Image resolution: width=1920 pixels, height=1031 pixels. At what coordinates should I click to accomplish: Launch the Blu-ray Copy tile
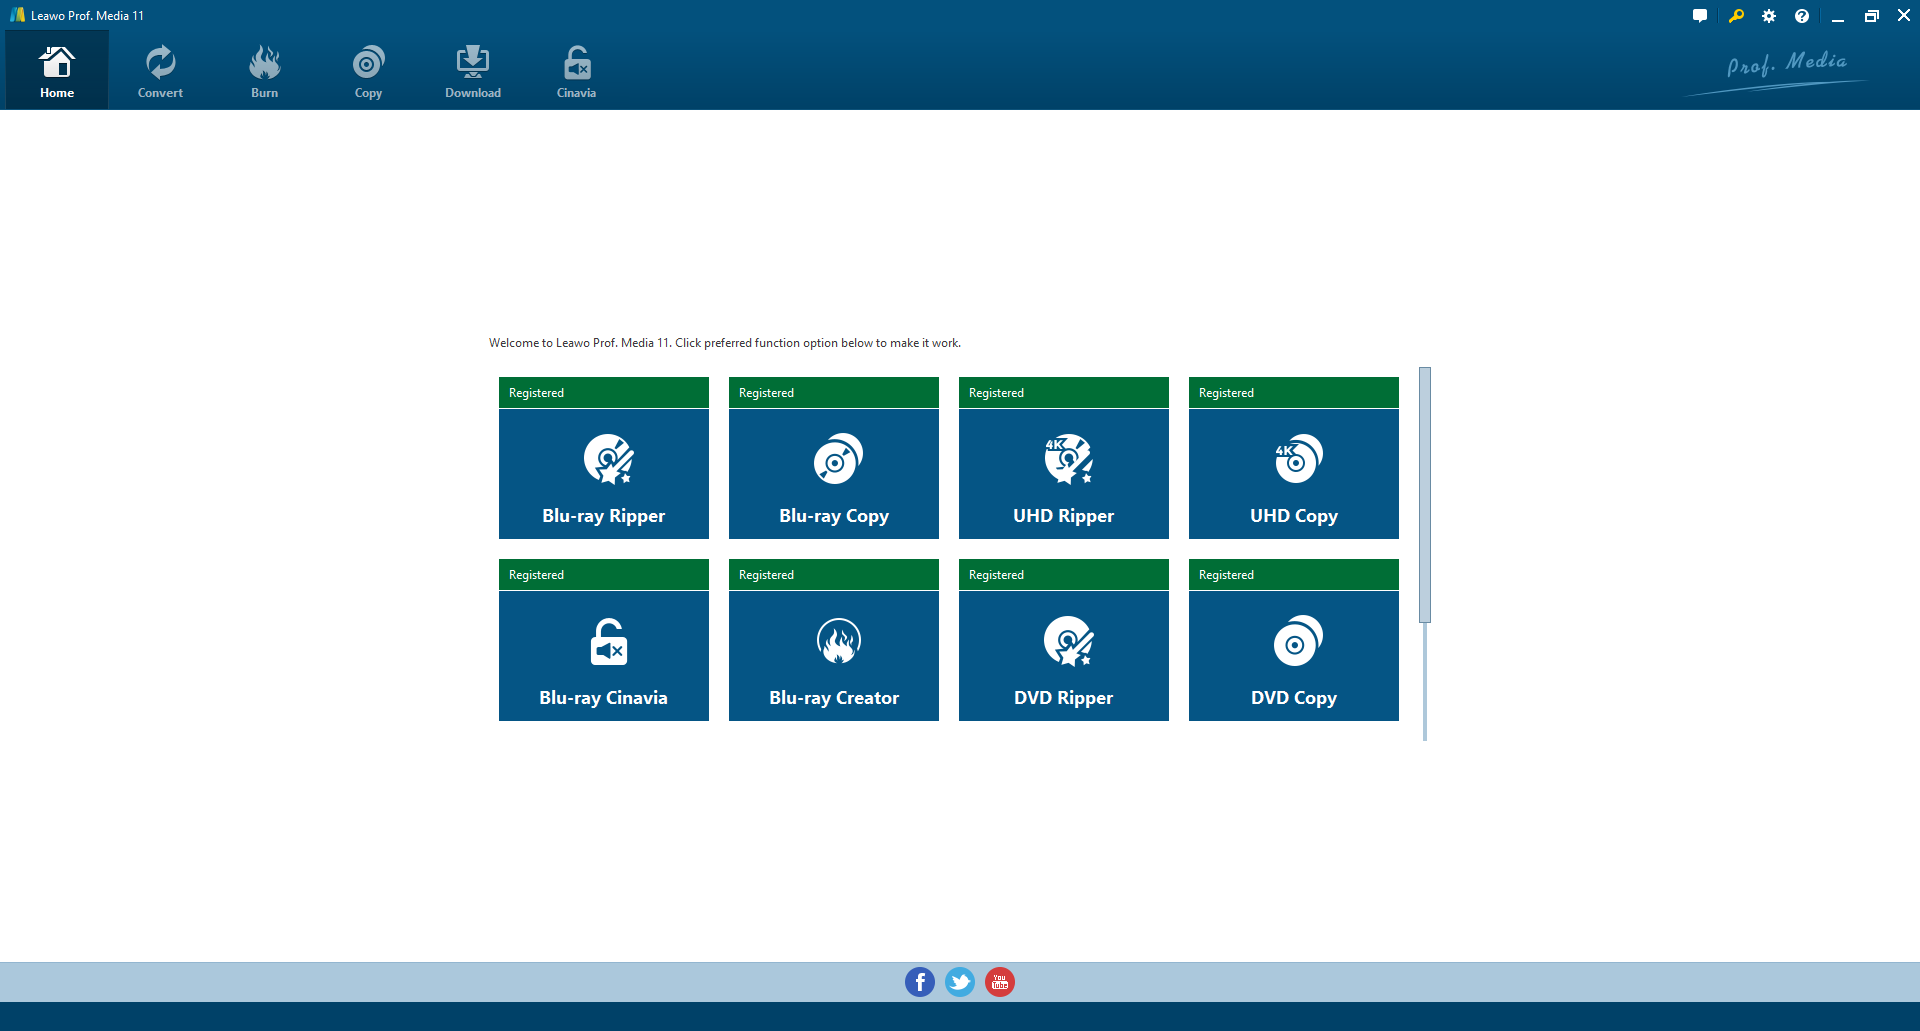pyautogui.click(x=834, y=474)
